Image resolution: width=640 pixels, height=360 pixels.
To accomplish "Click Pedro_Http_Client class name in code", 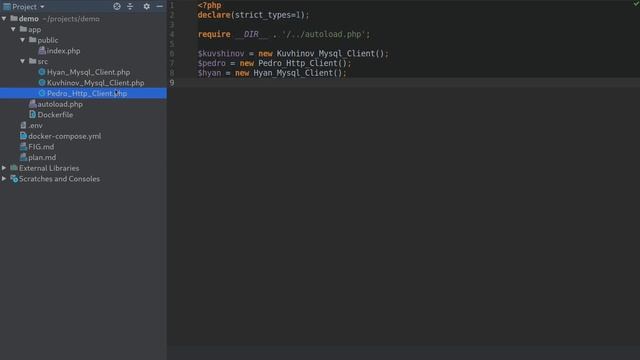I will click(x=297, y=63).
